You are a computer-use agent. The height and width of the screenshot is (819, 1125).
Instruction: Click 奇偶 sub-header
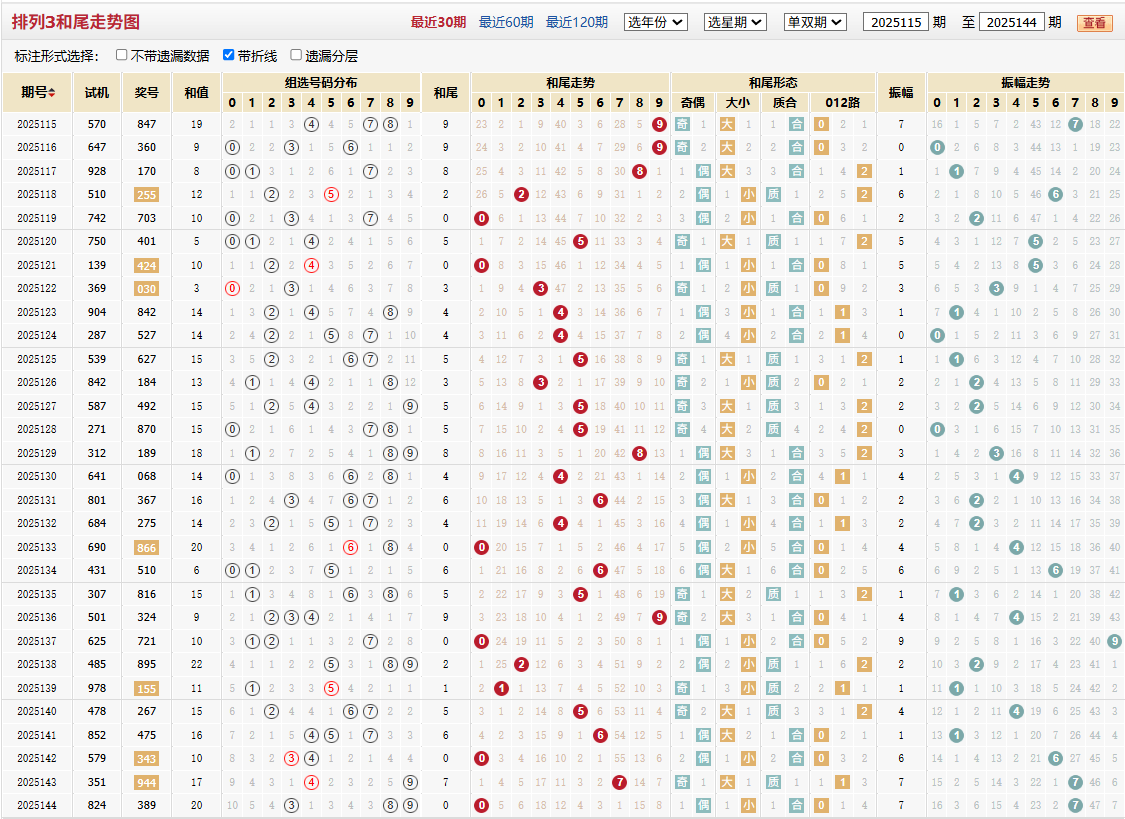(692, 103)
